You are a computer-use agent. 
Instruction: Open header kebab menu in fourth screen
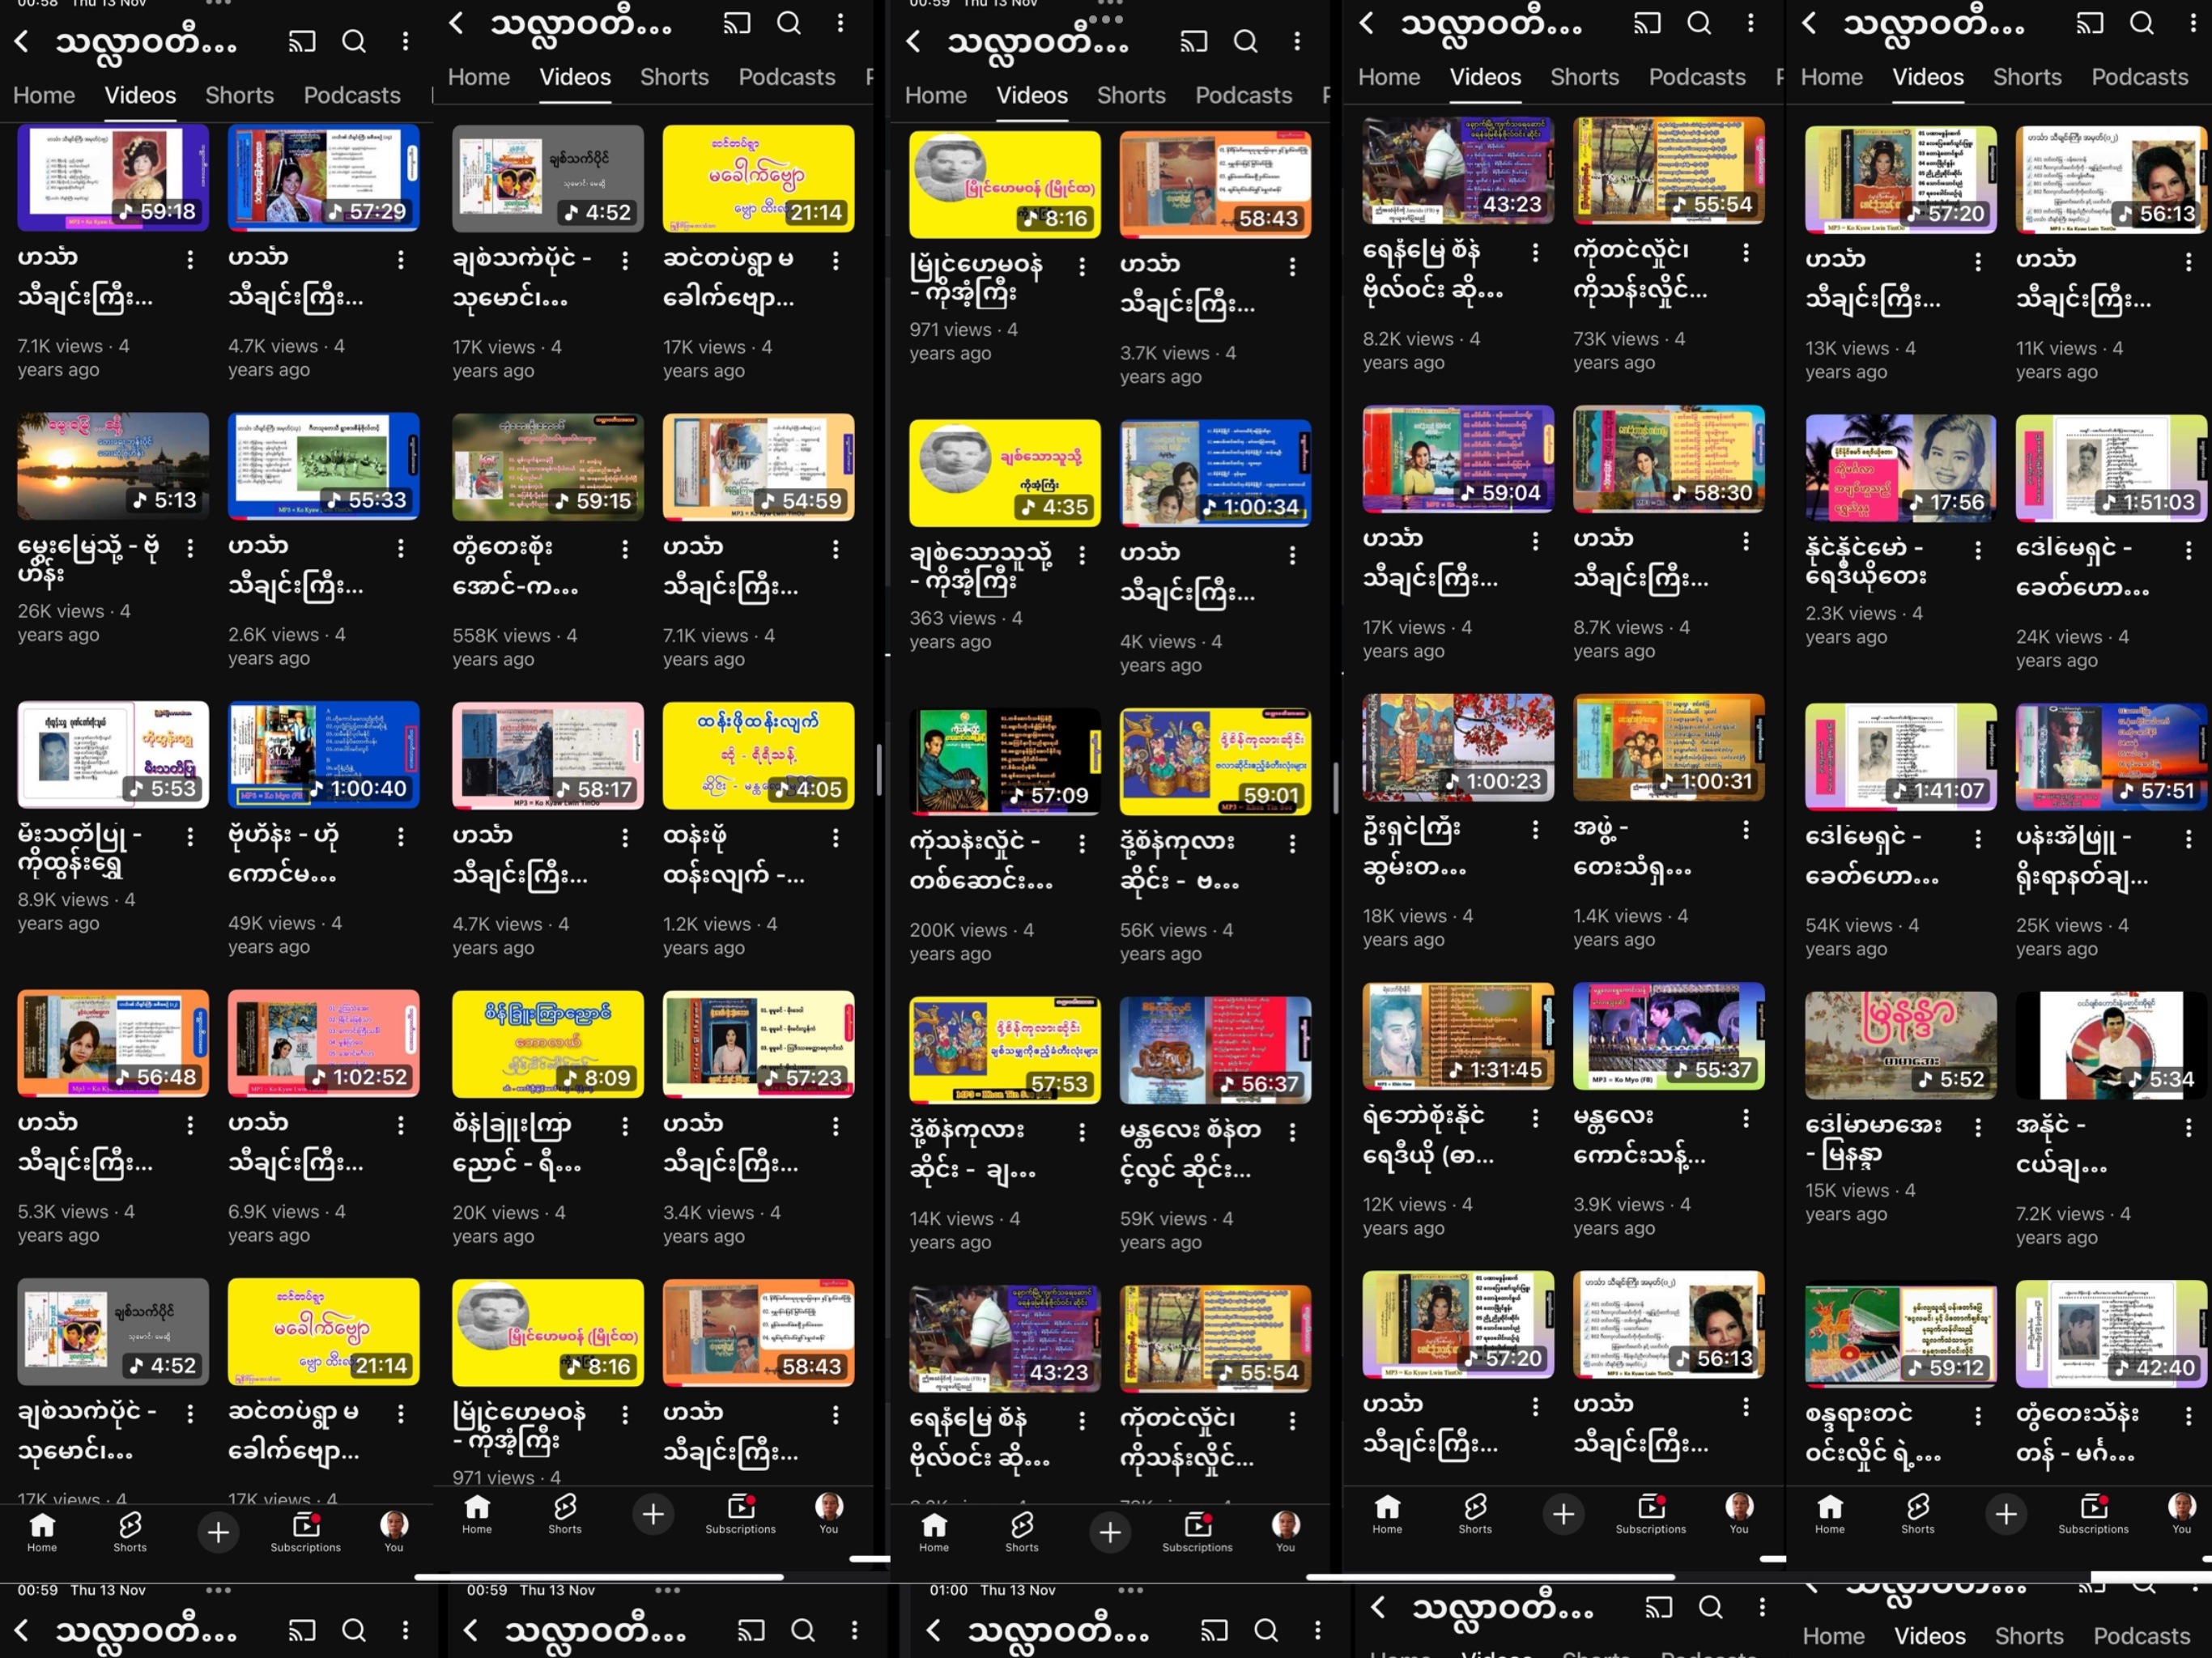click(1750, 23)
